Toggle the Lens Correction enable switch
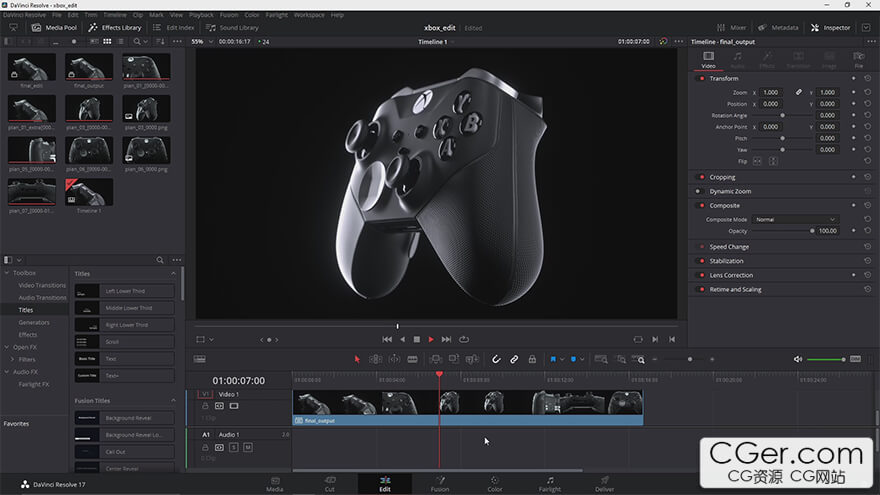 pyautogui.click(x=700, y=275)
